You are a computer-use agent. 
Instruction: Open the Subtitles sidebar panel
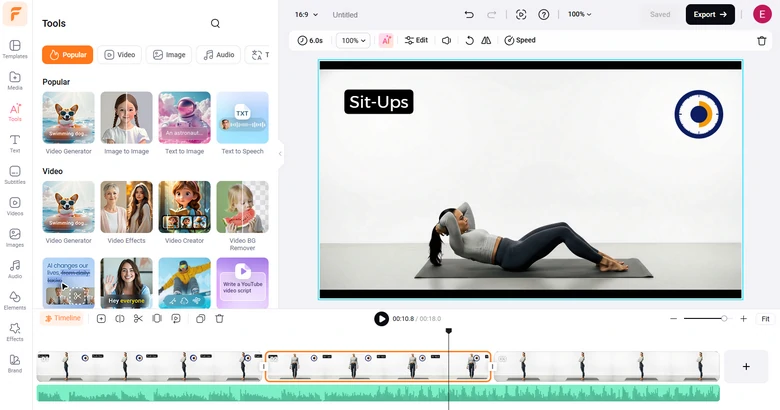pyautogui.click(x=15, y=175)
